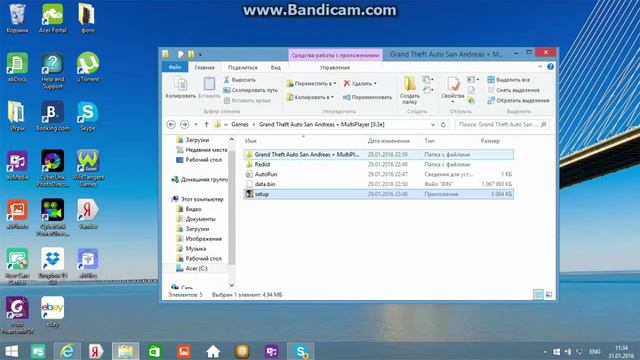Select the data.bin file
The width and height of the screenshot is (640, 360).
click(x=378, y=184)
